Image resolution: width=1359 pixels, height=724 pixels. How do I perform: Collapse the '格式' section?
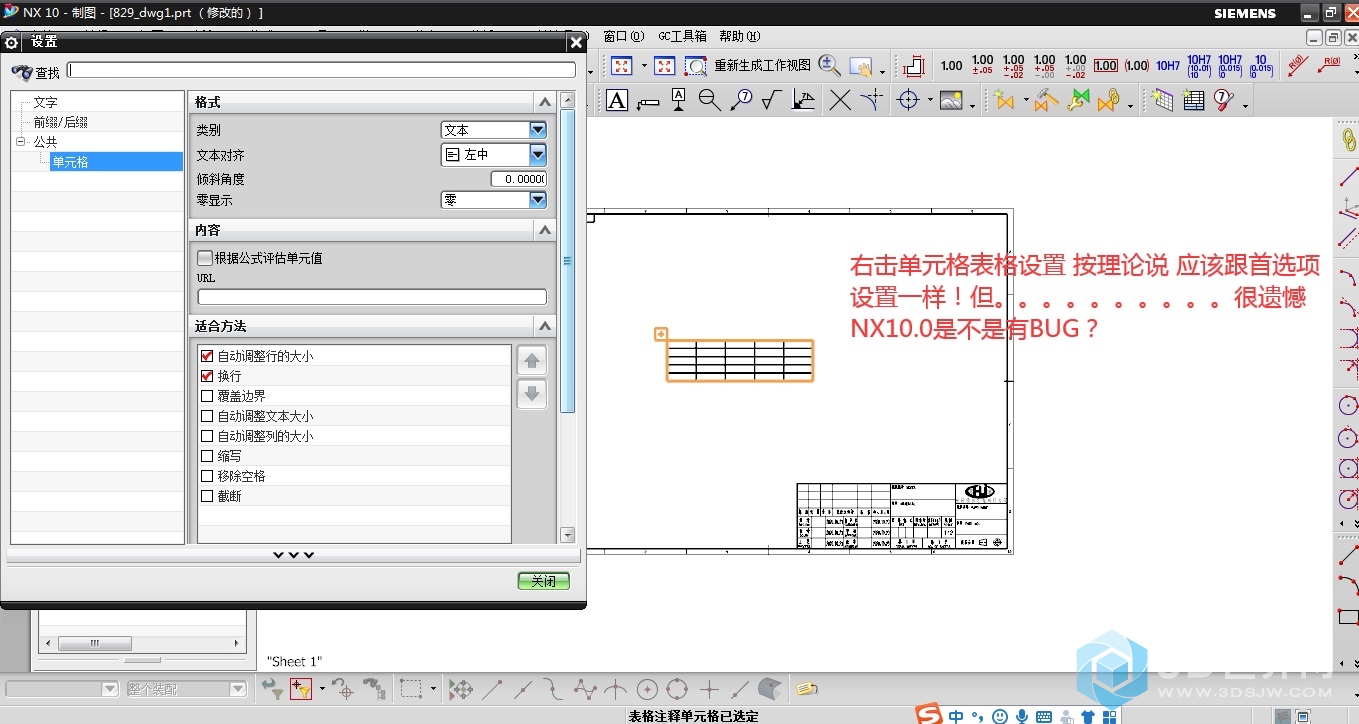coord(544,102)
